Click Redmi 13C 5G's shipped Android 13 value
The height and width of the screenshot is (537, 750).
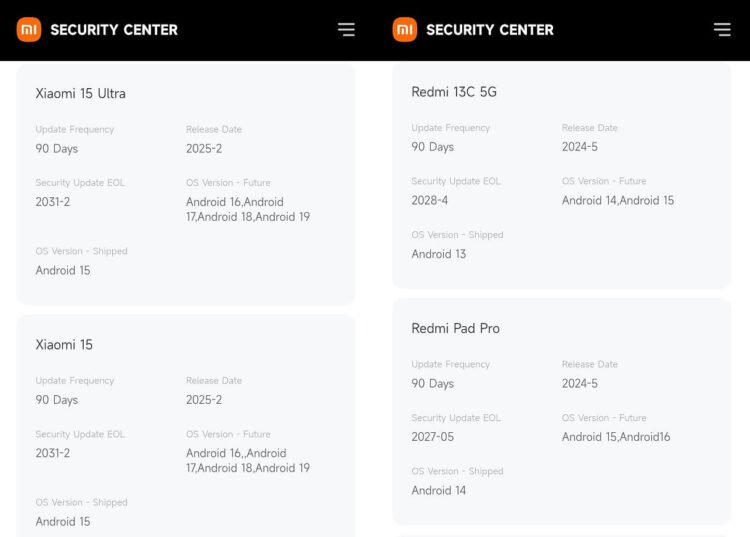pos(439,254)
